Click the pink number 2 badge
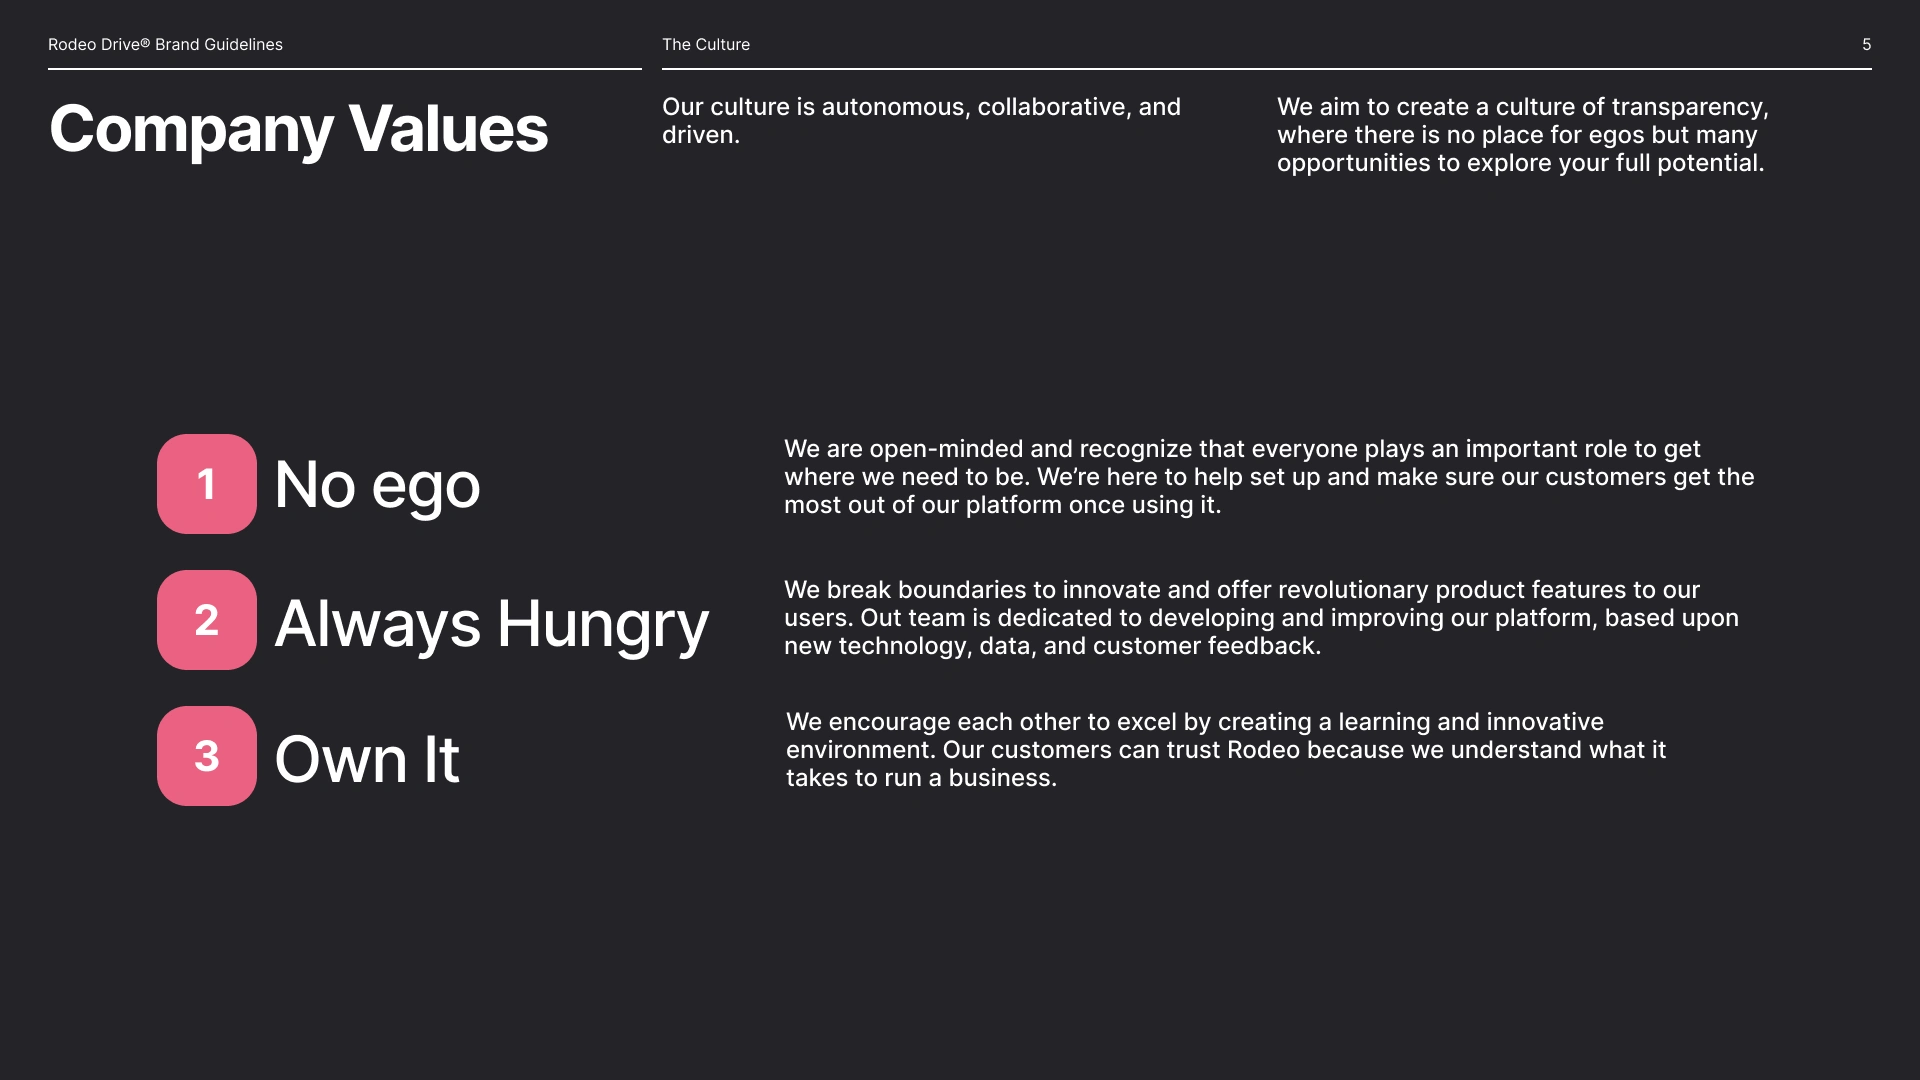Image resolution: width=1920 pixels, height=1080 pixels. tap(207, 620)
